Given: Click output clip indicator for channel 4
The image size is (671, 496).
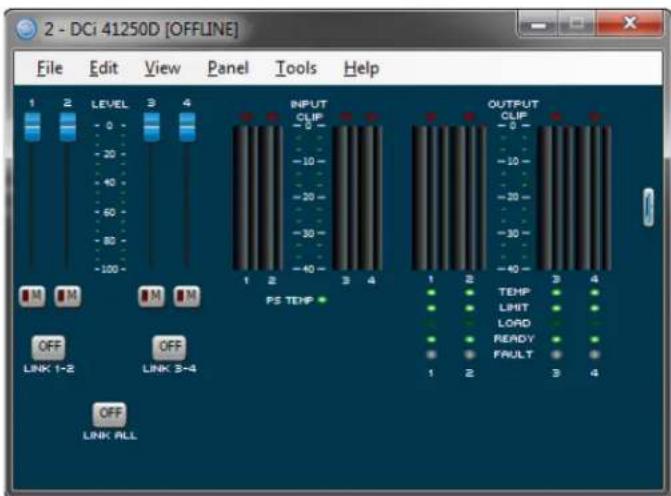Looking at the screenshot, I should (x=594, y=116).
